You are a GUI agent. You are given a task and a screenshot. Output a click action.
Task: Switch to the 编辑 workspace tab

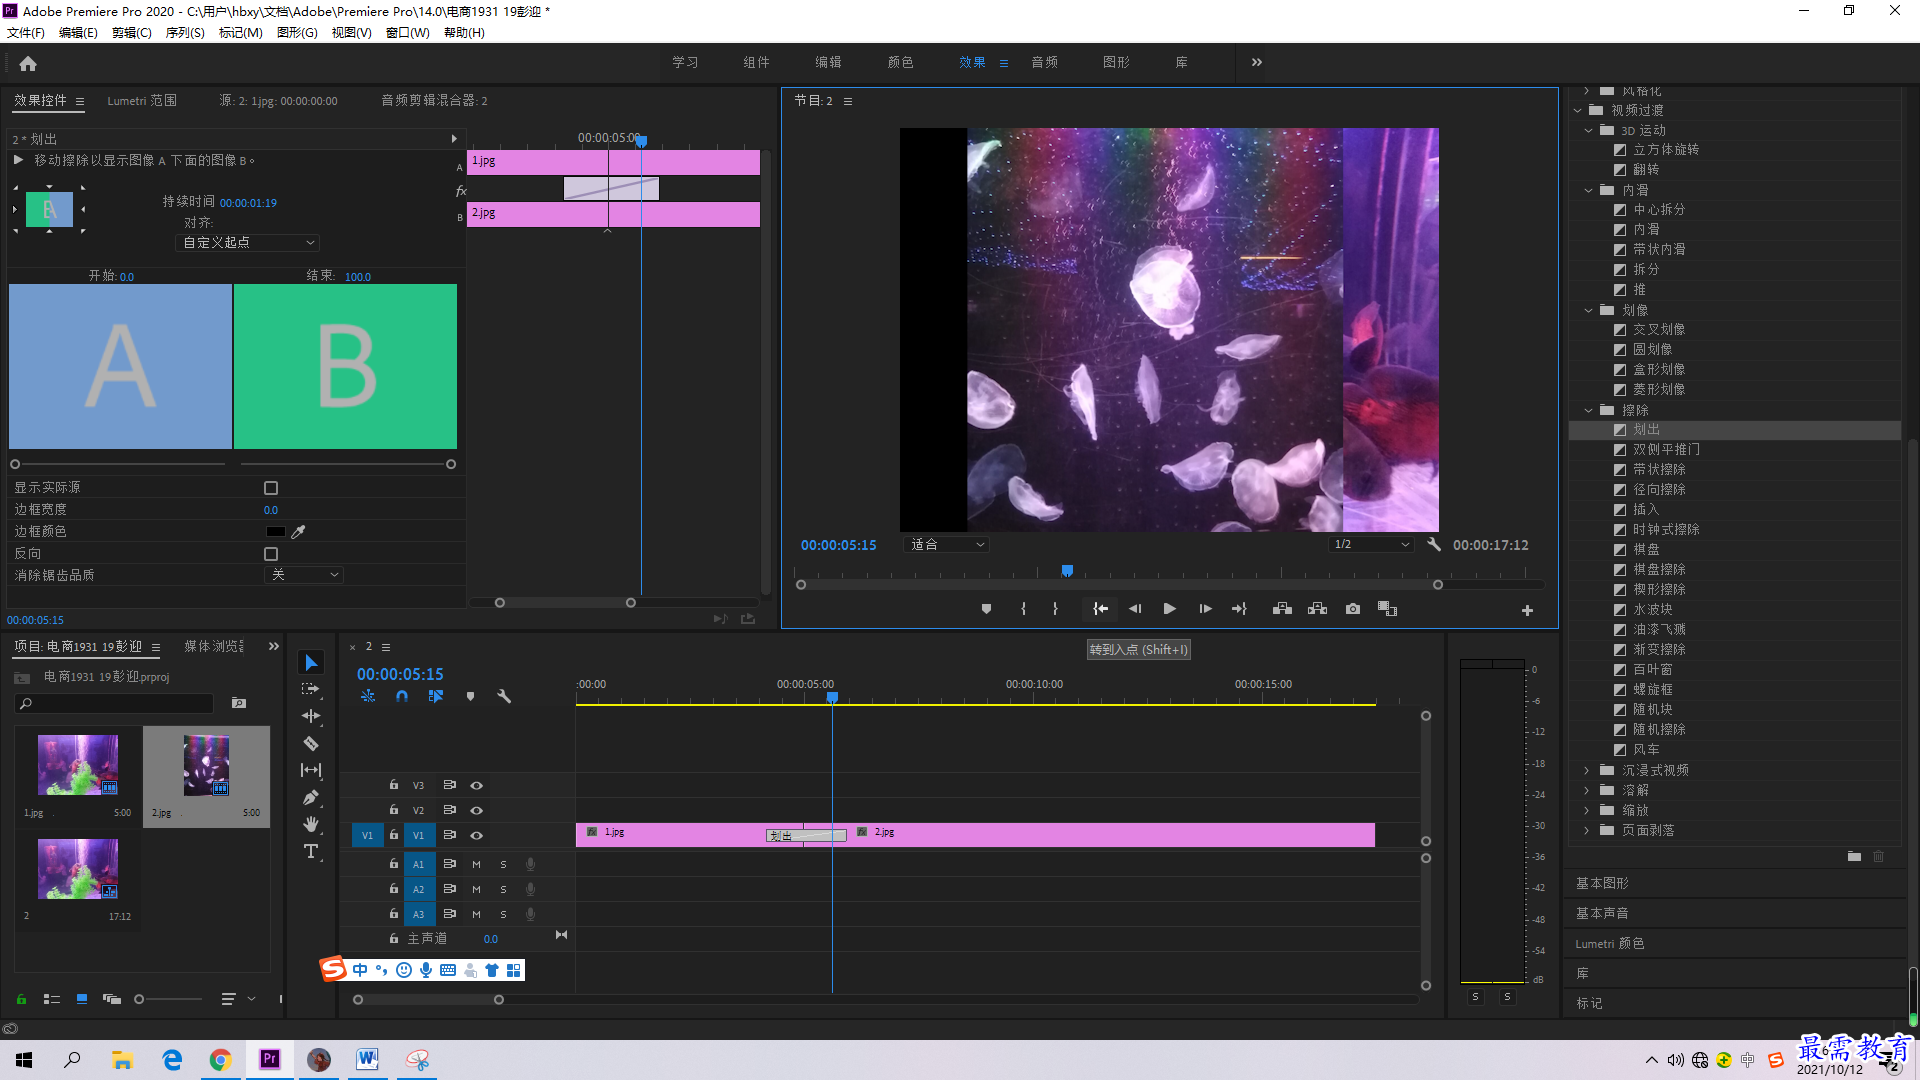[x=828, y=62]
